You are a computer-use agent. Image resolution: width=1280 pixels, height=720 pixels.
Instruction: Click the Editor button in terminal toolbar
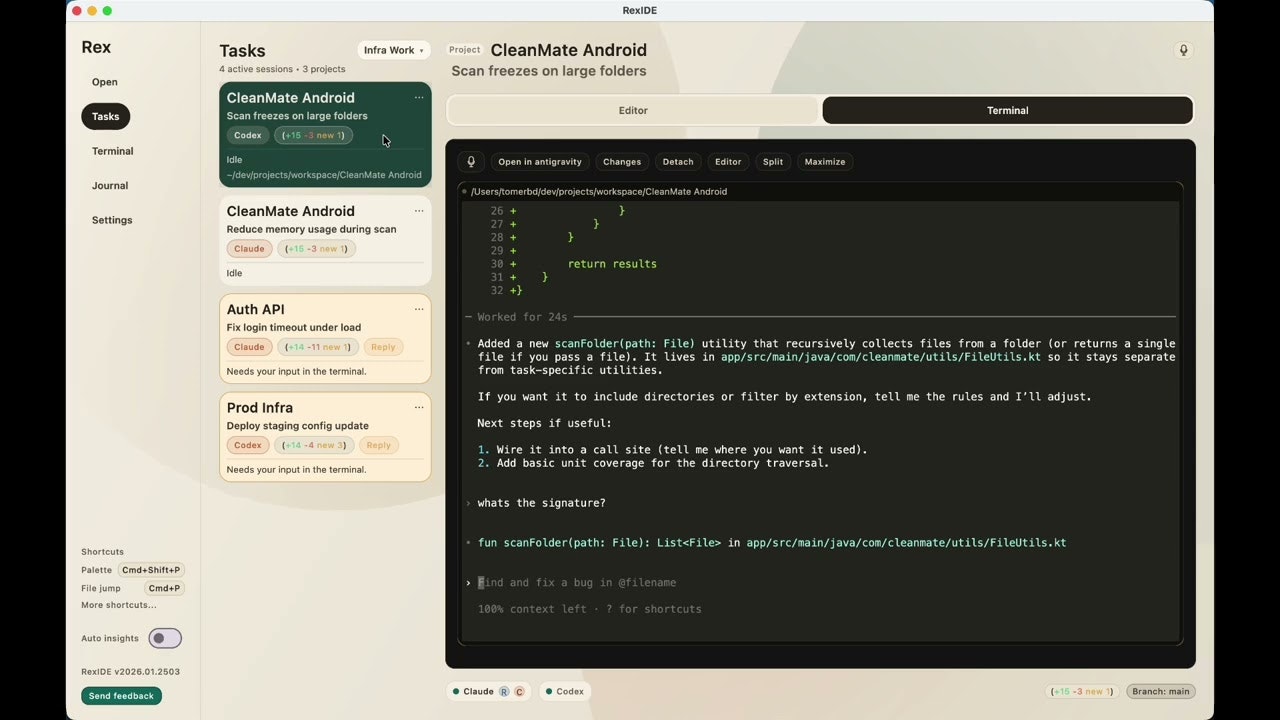point(728,161)
